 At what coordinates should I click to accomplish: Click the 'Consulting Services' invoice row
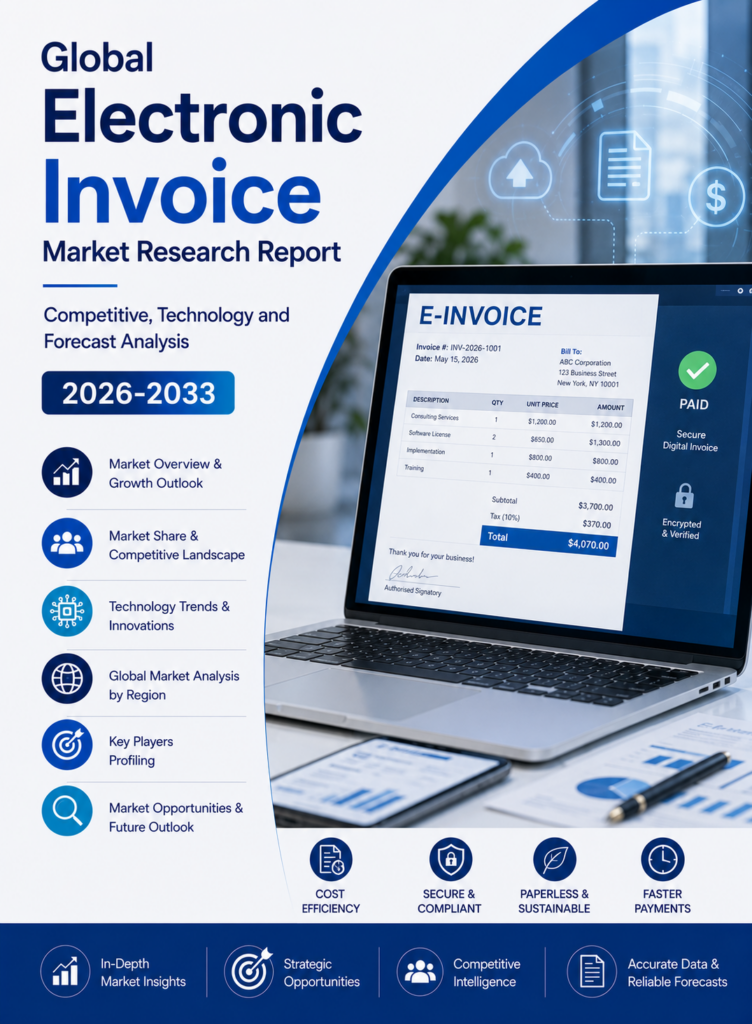pyautogui.click(x=515, y=421)
